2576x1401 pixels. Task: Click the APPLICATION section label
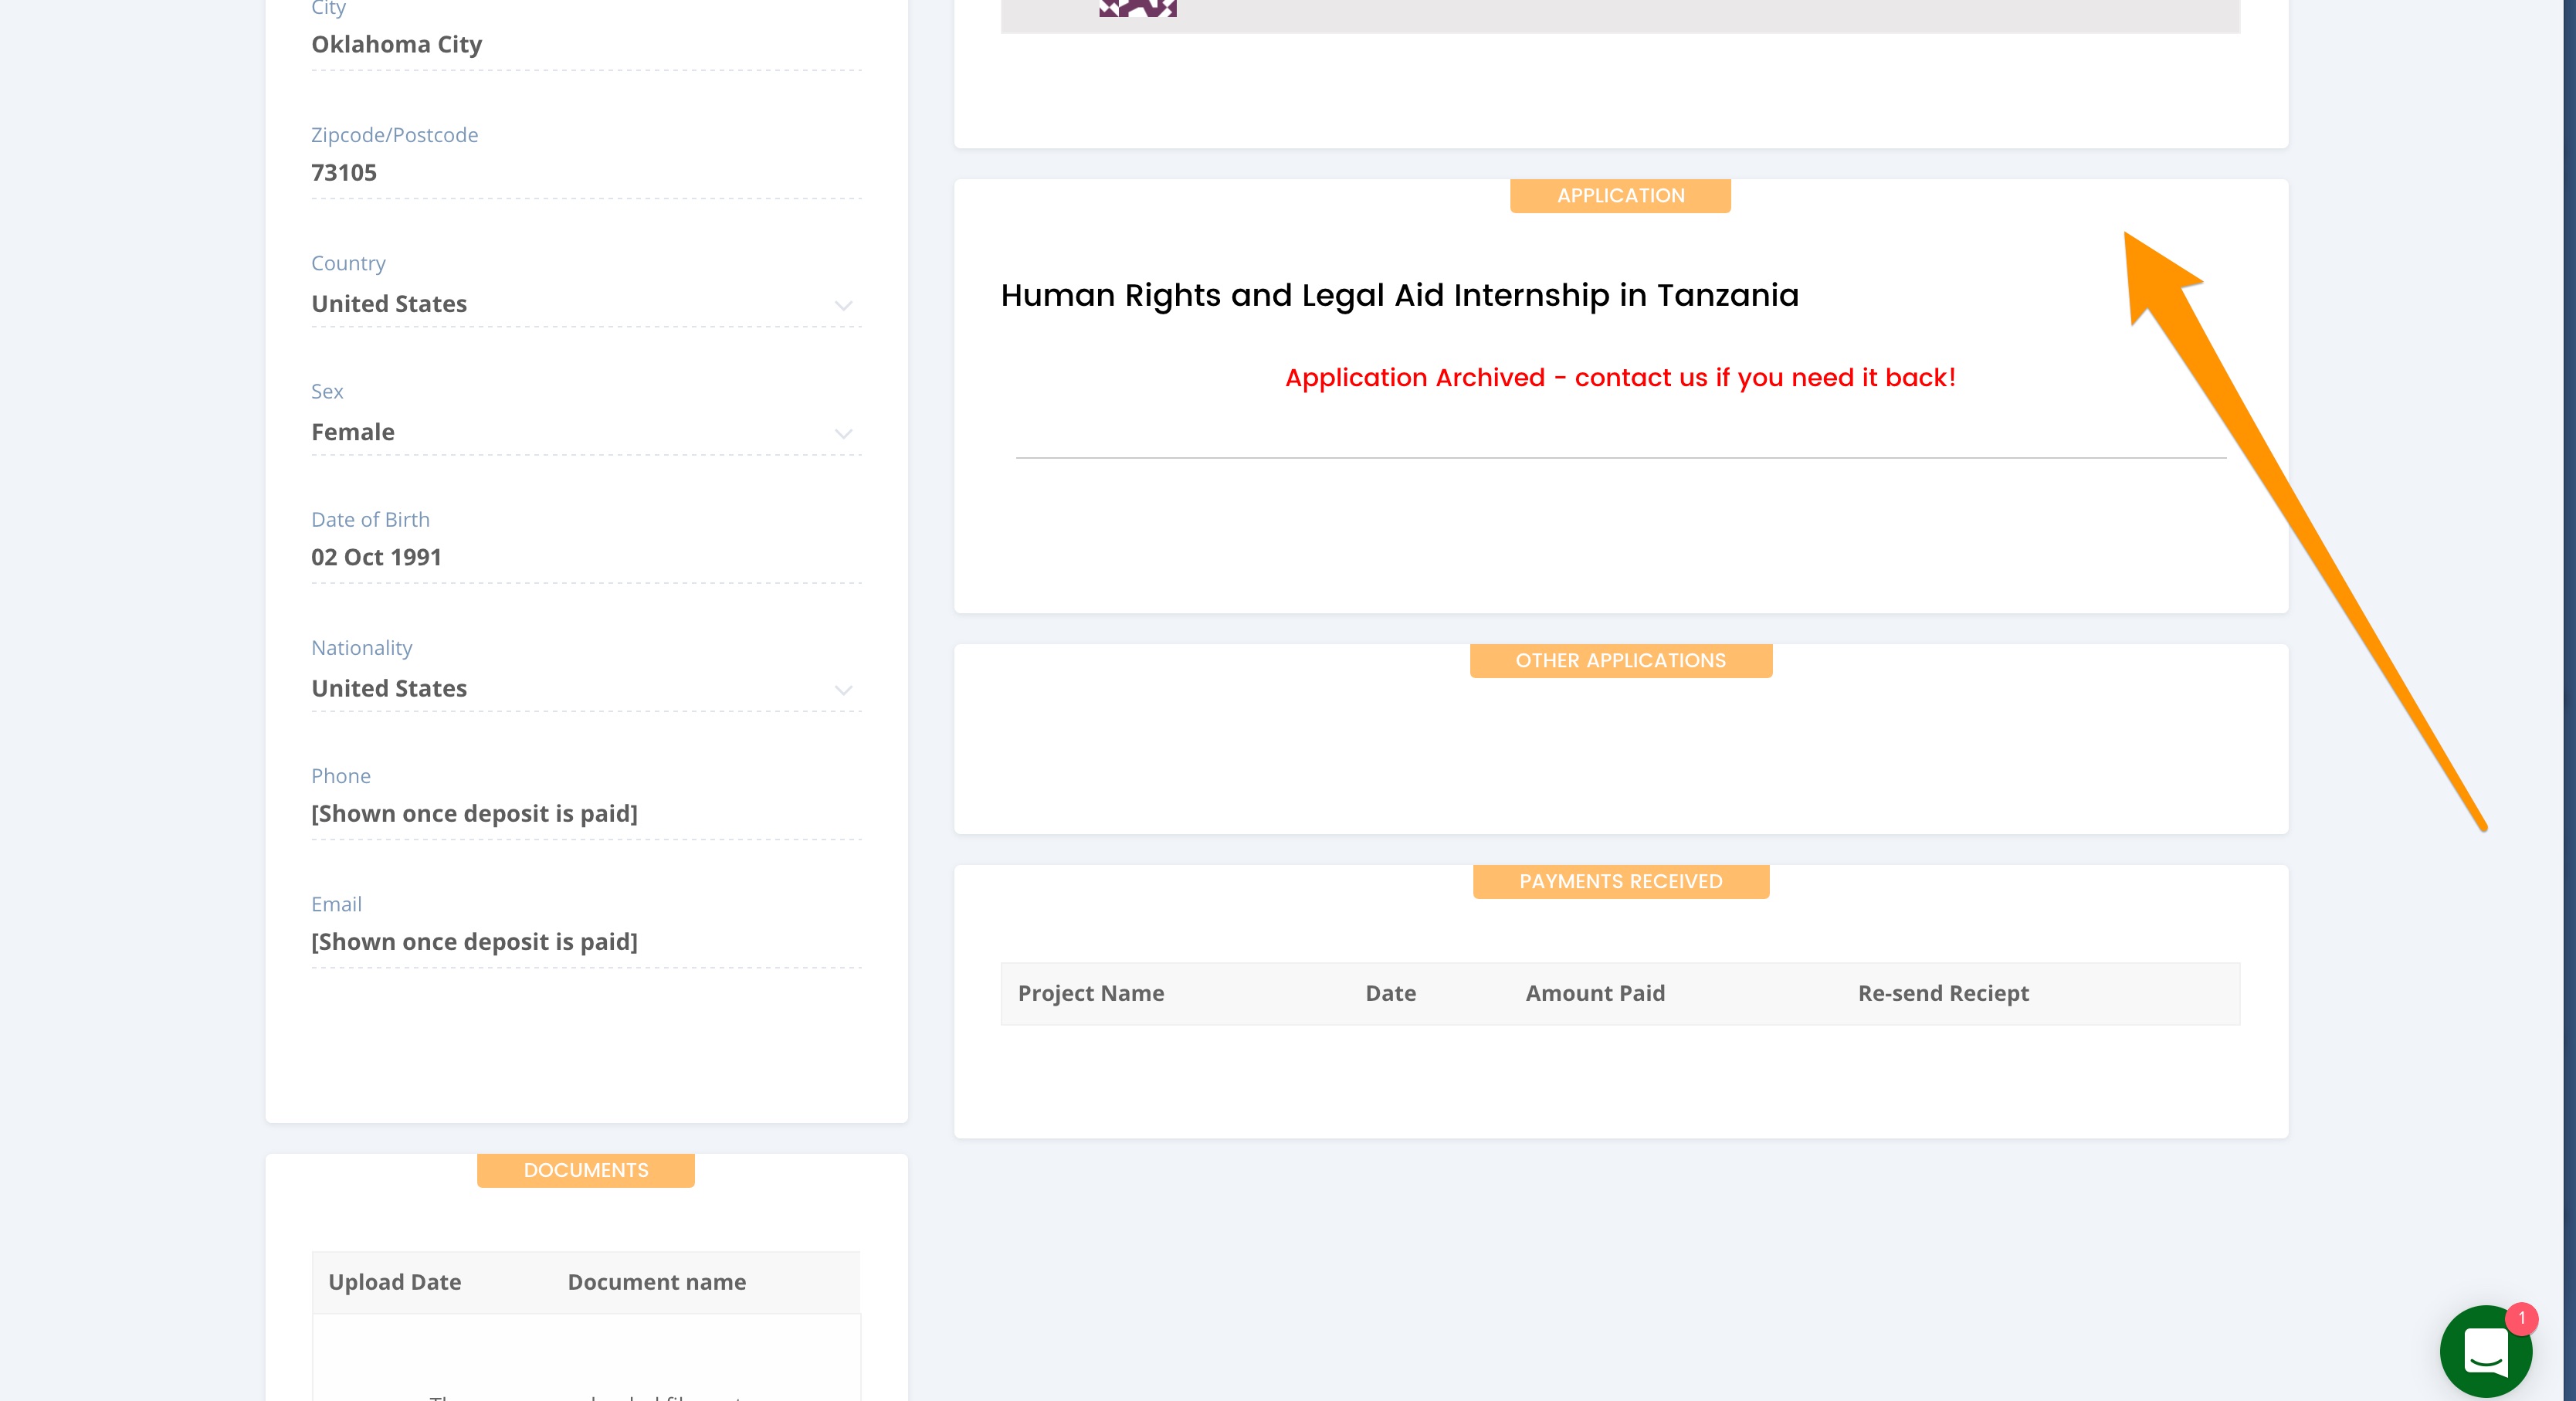click(1620, 196)
